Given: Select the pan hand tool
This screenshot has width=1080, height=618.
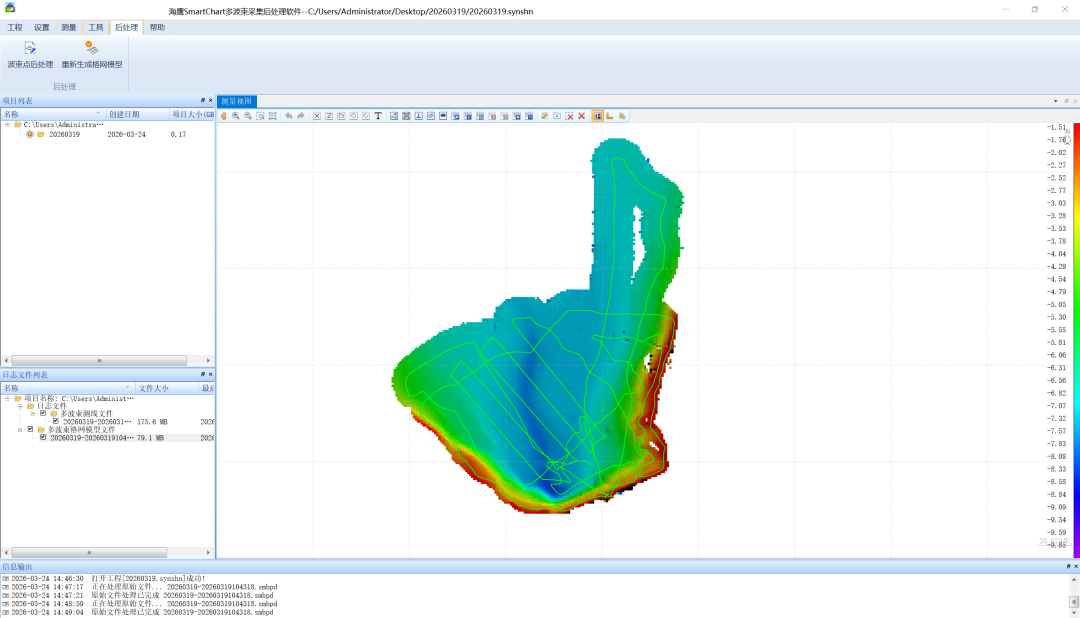Looking at the screenshot, I should point(223,116).
